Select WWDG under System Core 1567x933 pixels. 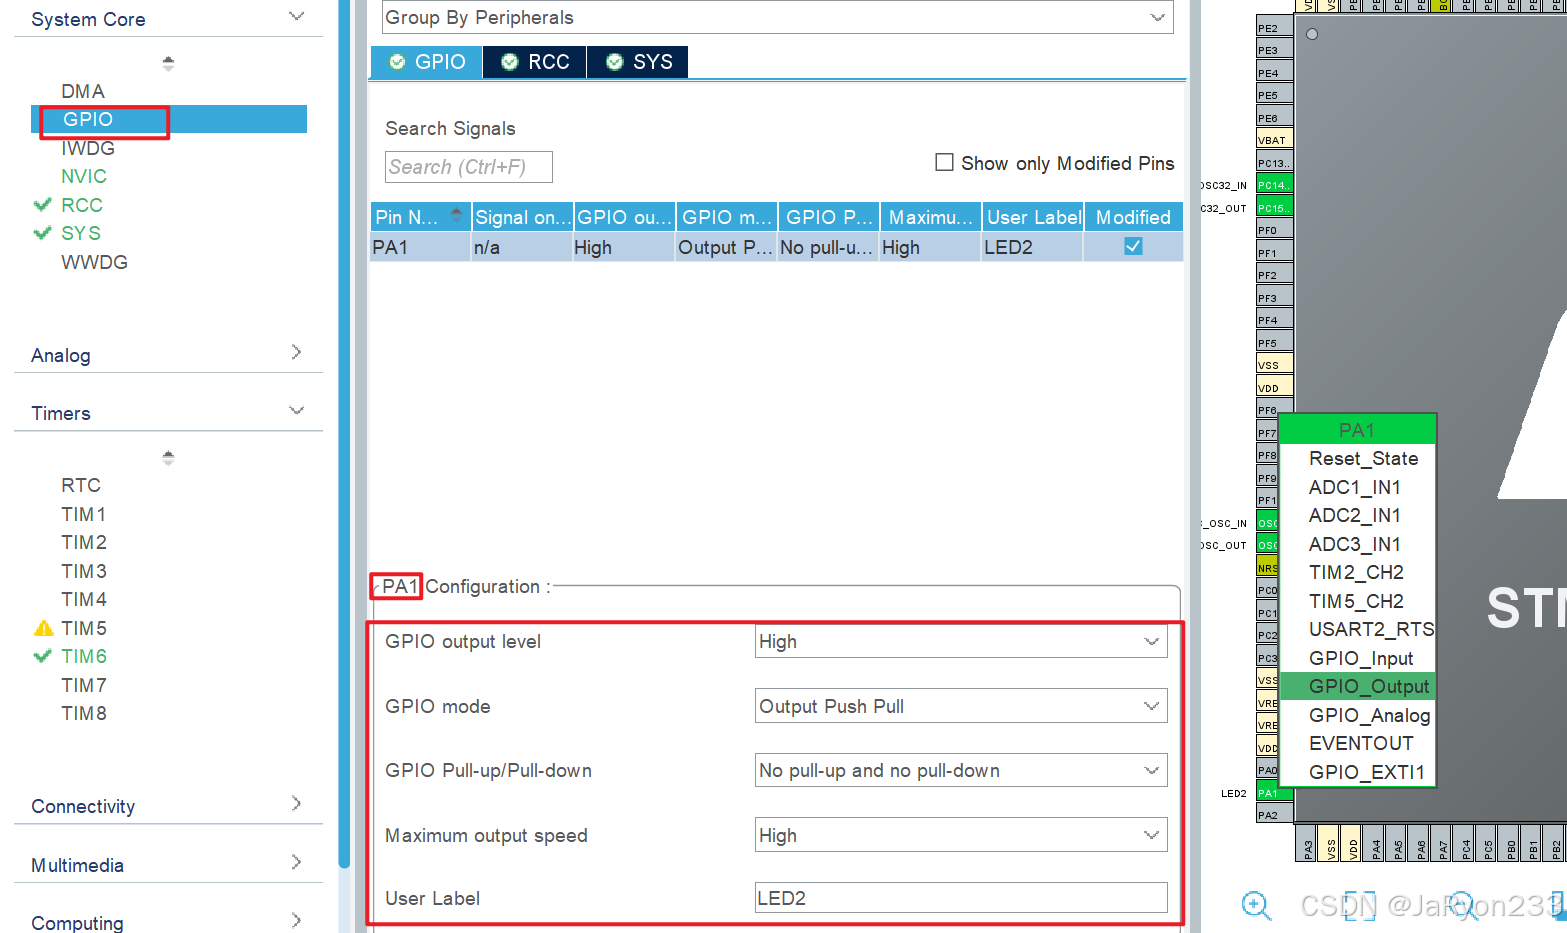click(94, 262)
